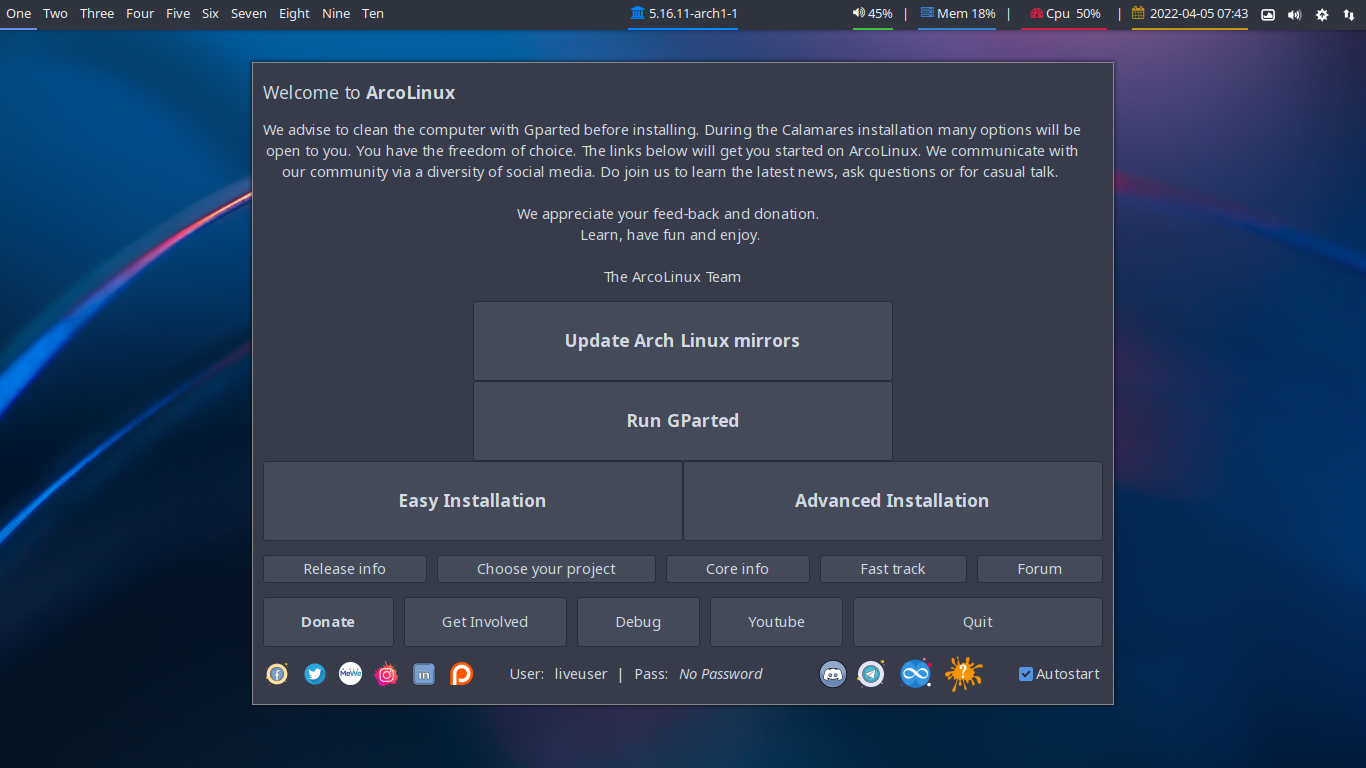This screenshot has height=768, width=1366.
Task: Click the blue infinity logo icon
Action: coord(915,674)
